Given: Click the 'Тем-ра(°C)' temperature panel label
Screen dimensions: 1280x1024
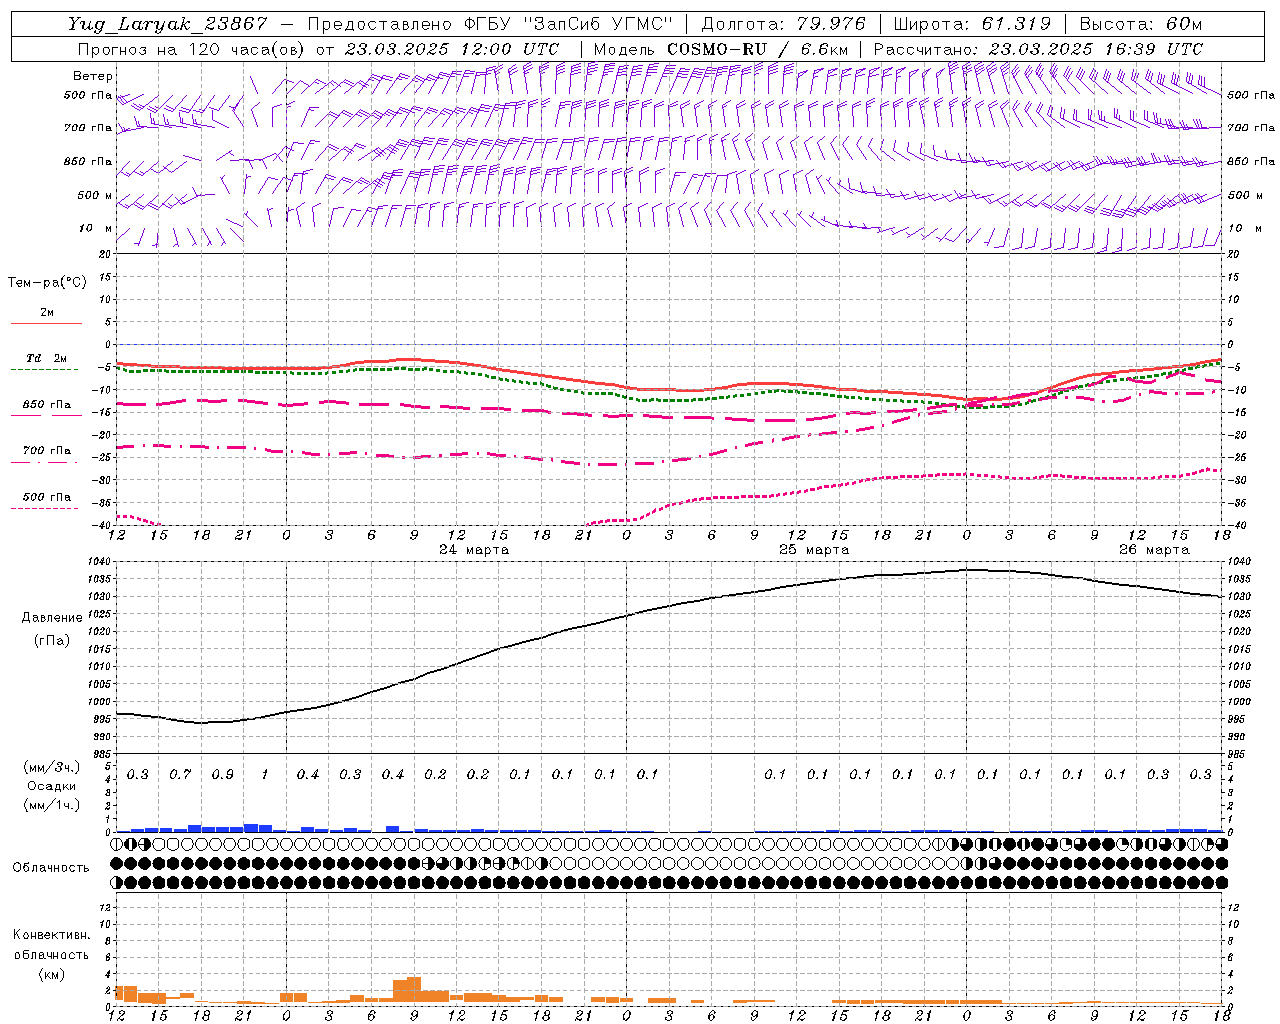Looking at the screenshot, I should point(47,283).
